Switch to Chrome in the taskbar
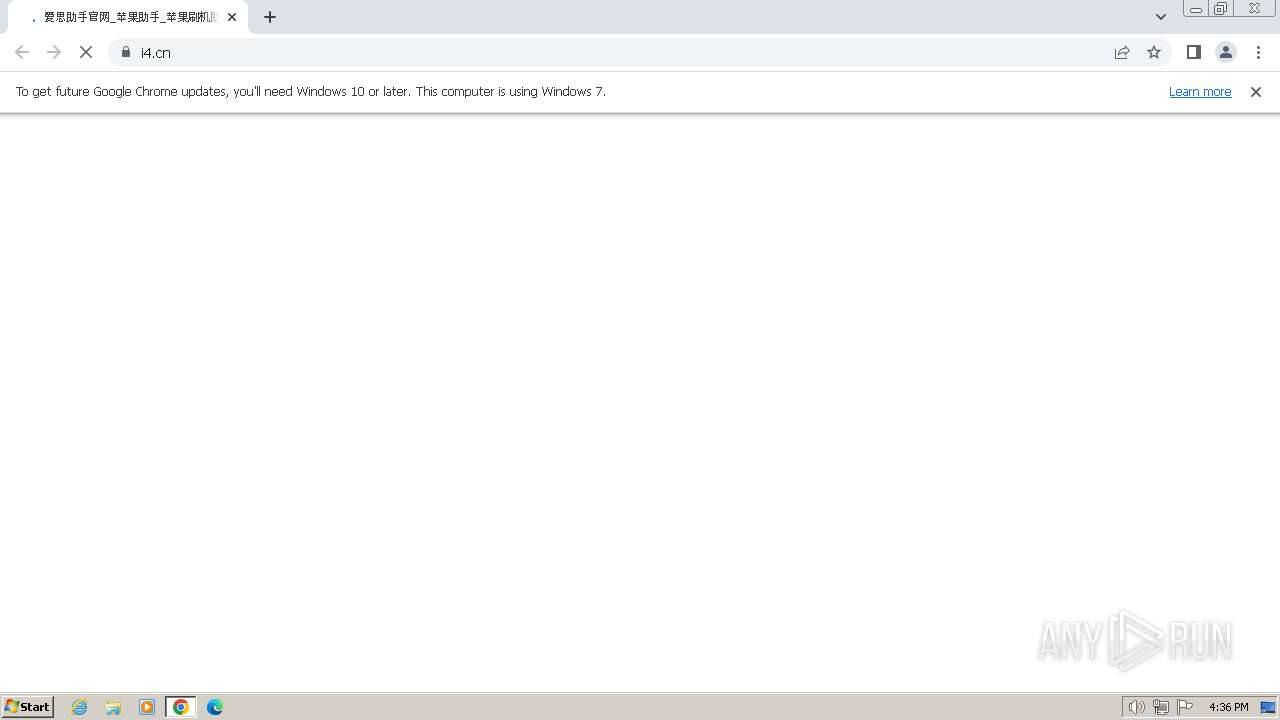1280x720 pixels. tap(181, 707)
